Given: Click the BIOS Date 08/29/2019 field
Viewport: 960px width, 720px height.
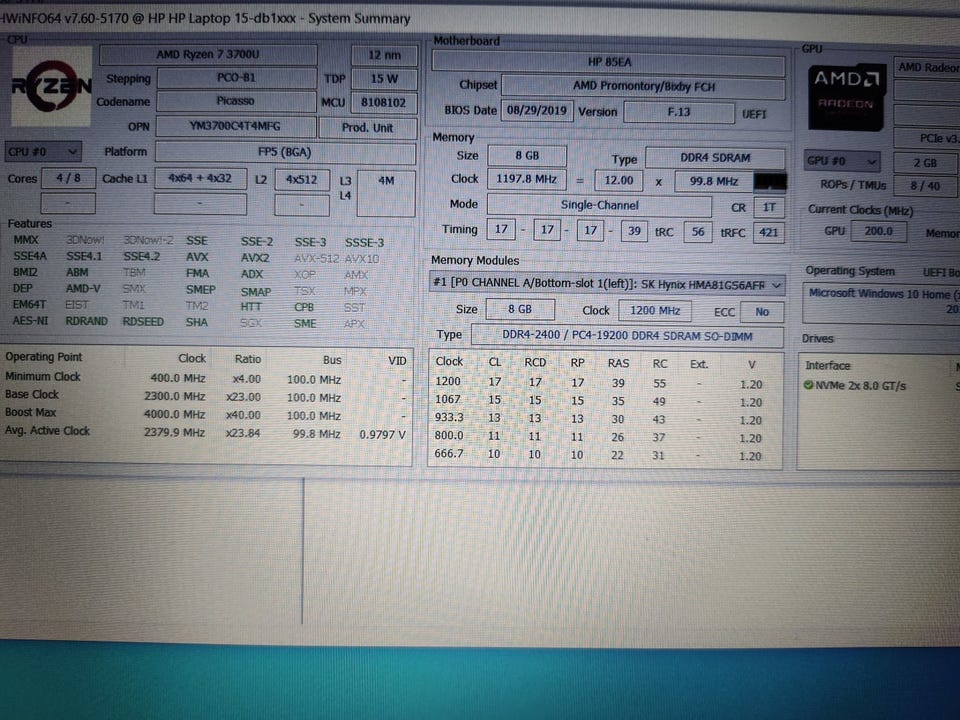Looking at the screenshot, I should pos(536,111).
